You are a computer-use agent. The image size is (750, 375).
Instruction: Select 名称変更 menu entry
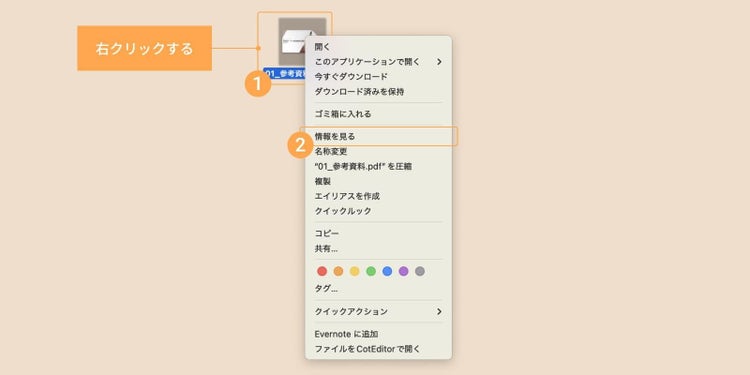[x=378, y=152]
